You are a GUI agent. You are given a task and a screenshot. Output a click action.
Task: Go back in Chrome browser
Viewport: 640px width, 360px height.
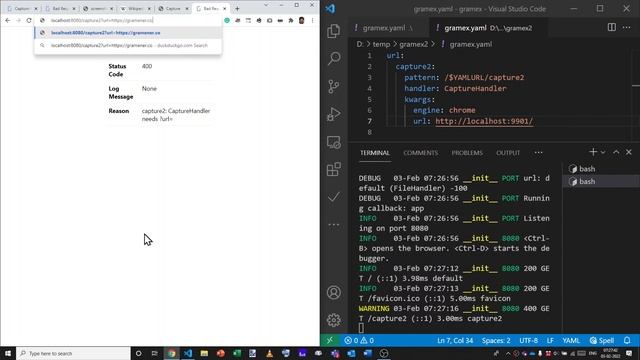pos(8,20)
